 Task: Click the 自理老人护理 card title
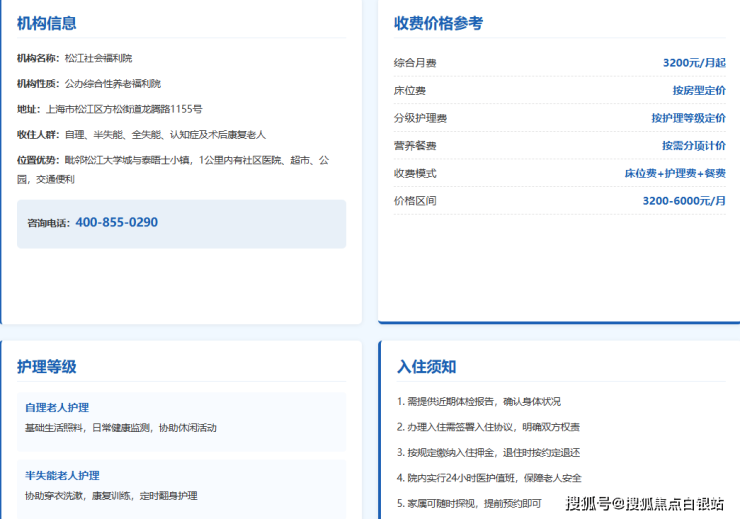(57, 407)
